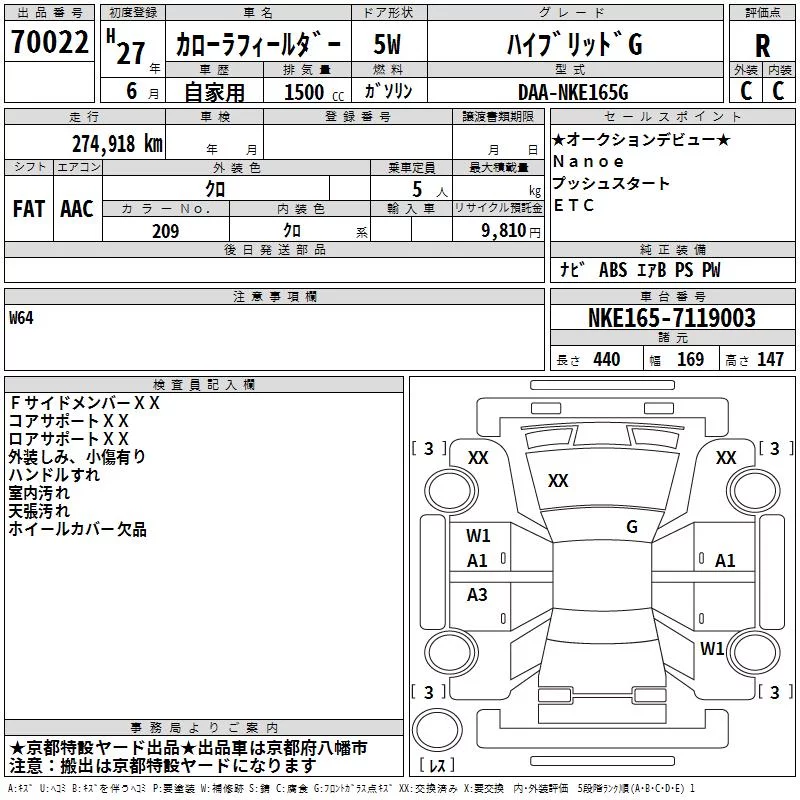The image size is (800, 800).
Task: Click the note ホイールカバー欠品
Action: 78,529
